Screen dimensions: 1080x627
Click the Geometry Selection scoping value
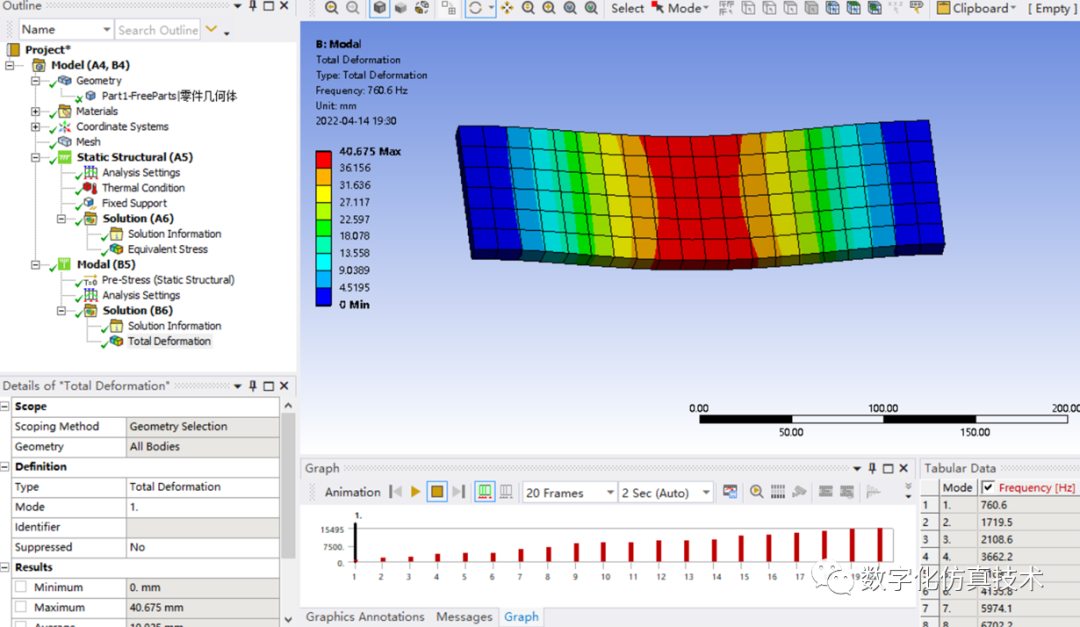[x=202, y=426]
